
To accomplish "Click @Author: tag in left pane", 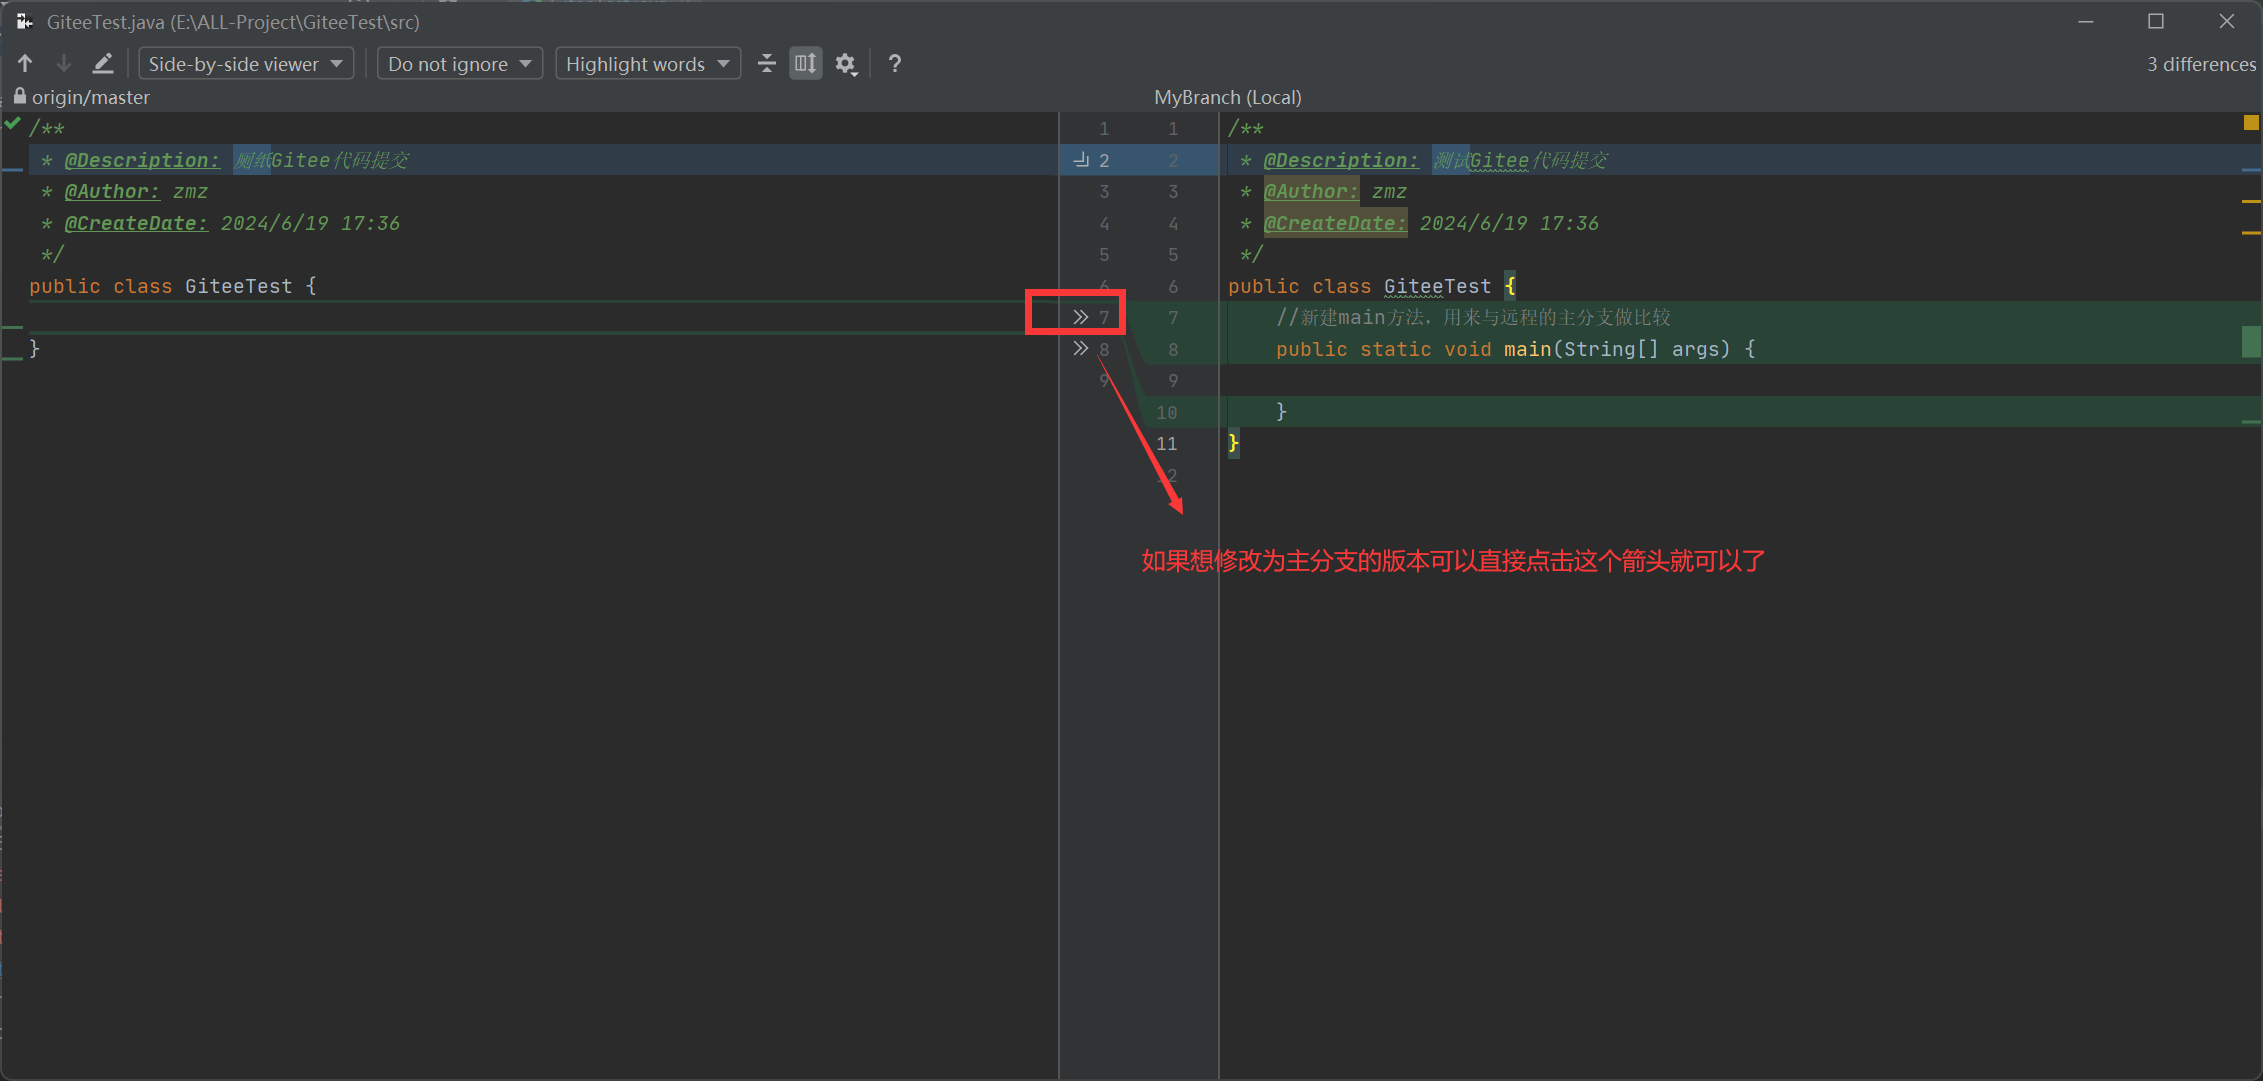I will (112, 191).
